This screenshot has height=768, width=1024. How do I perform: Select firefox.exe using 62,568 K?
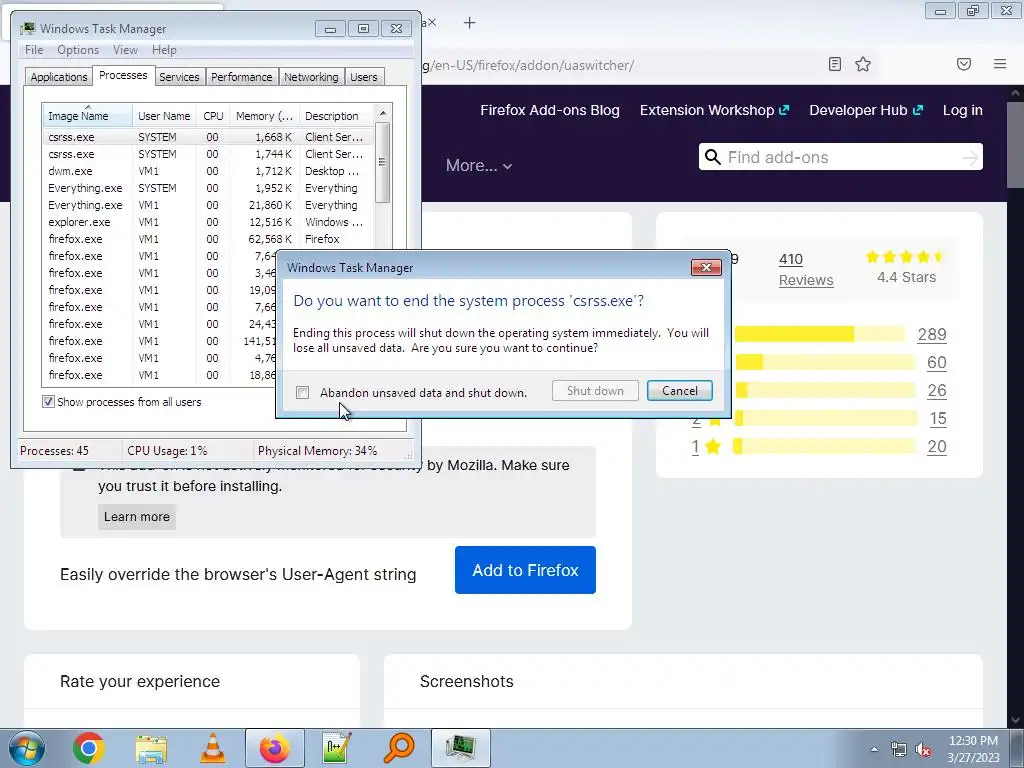pos(208,239)
